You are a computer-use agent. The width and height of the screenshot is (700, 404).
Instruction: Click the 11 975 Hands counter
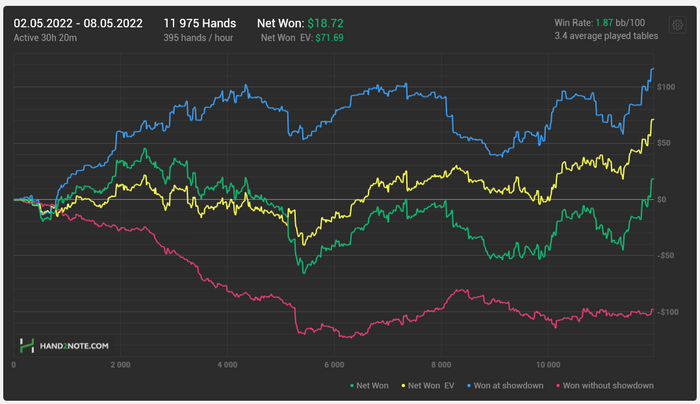[200, 23]
